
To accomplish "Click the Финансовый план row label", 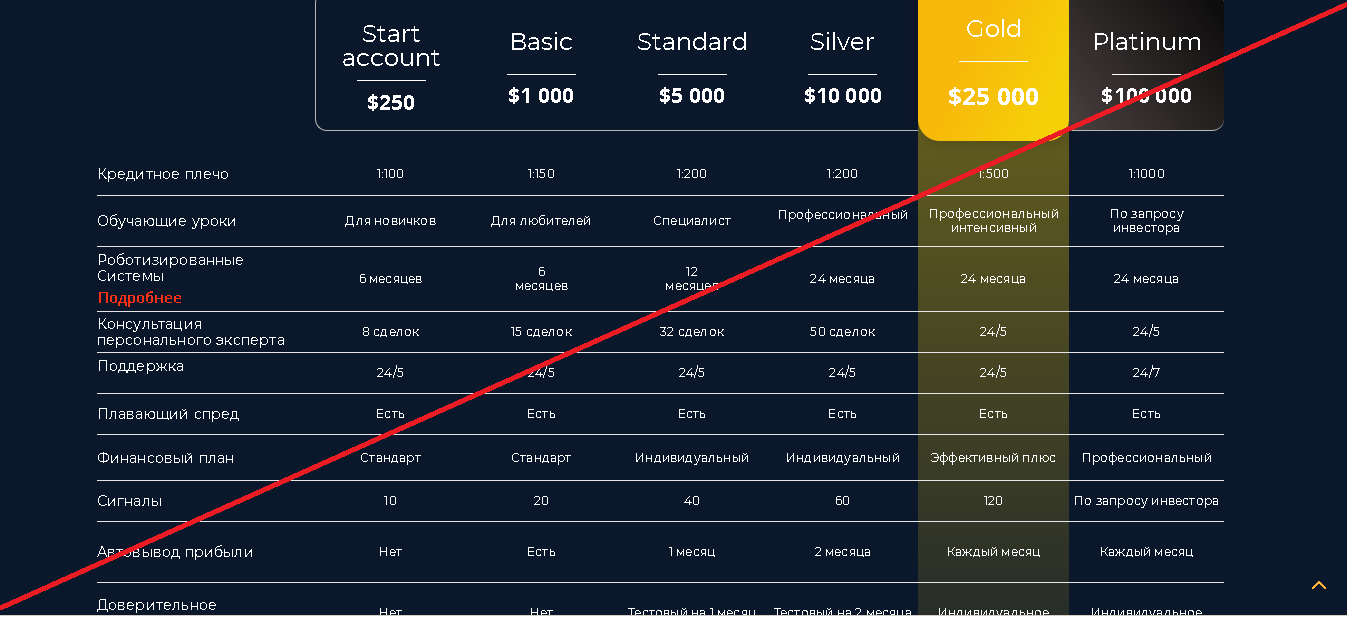I will coord(165,458).
